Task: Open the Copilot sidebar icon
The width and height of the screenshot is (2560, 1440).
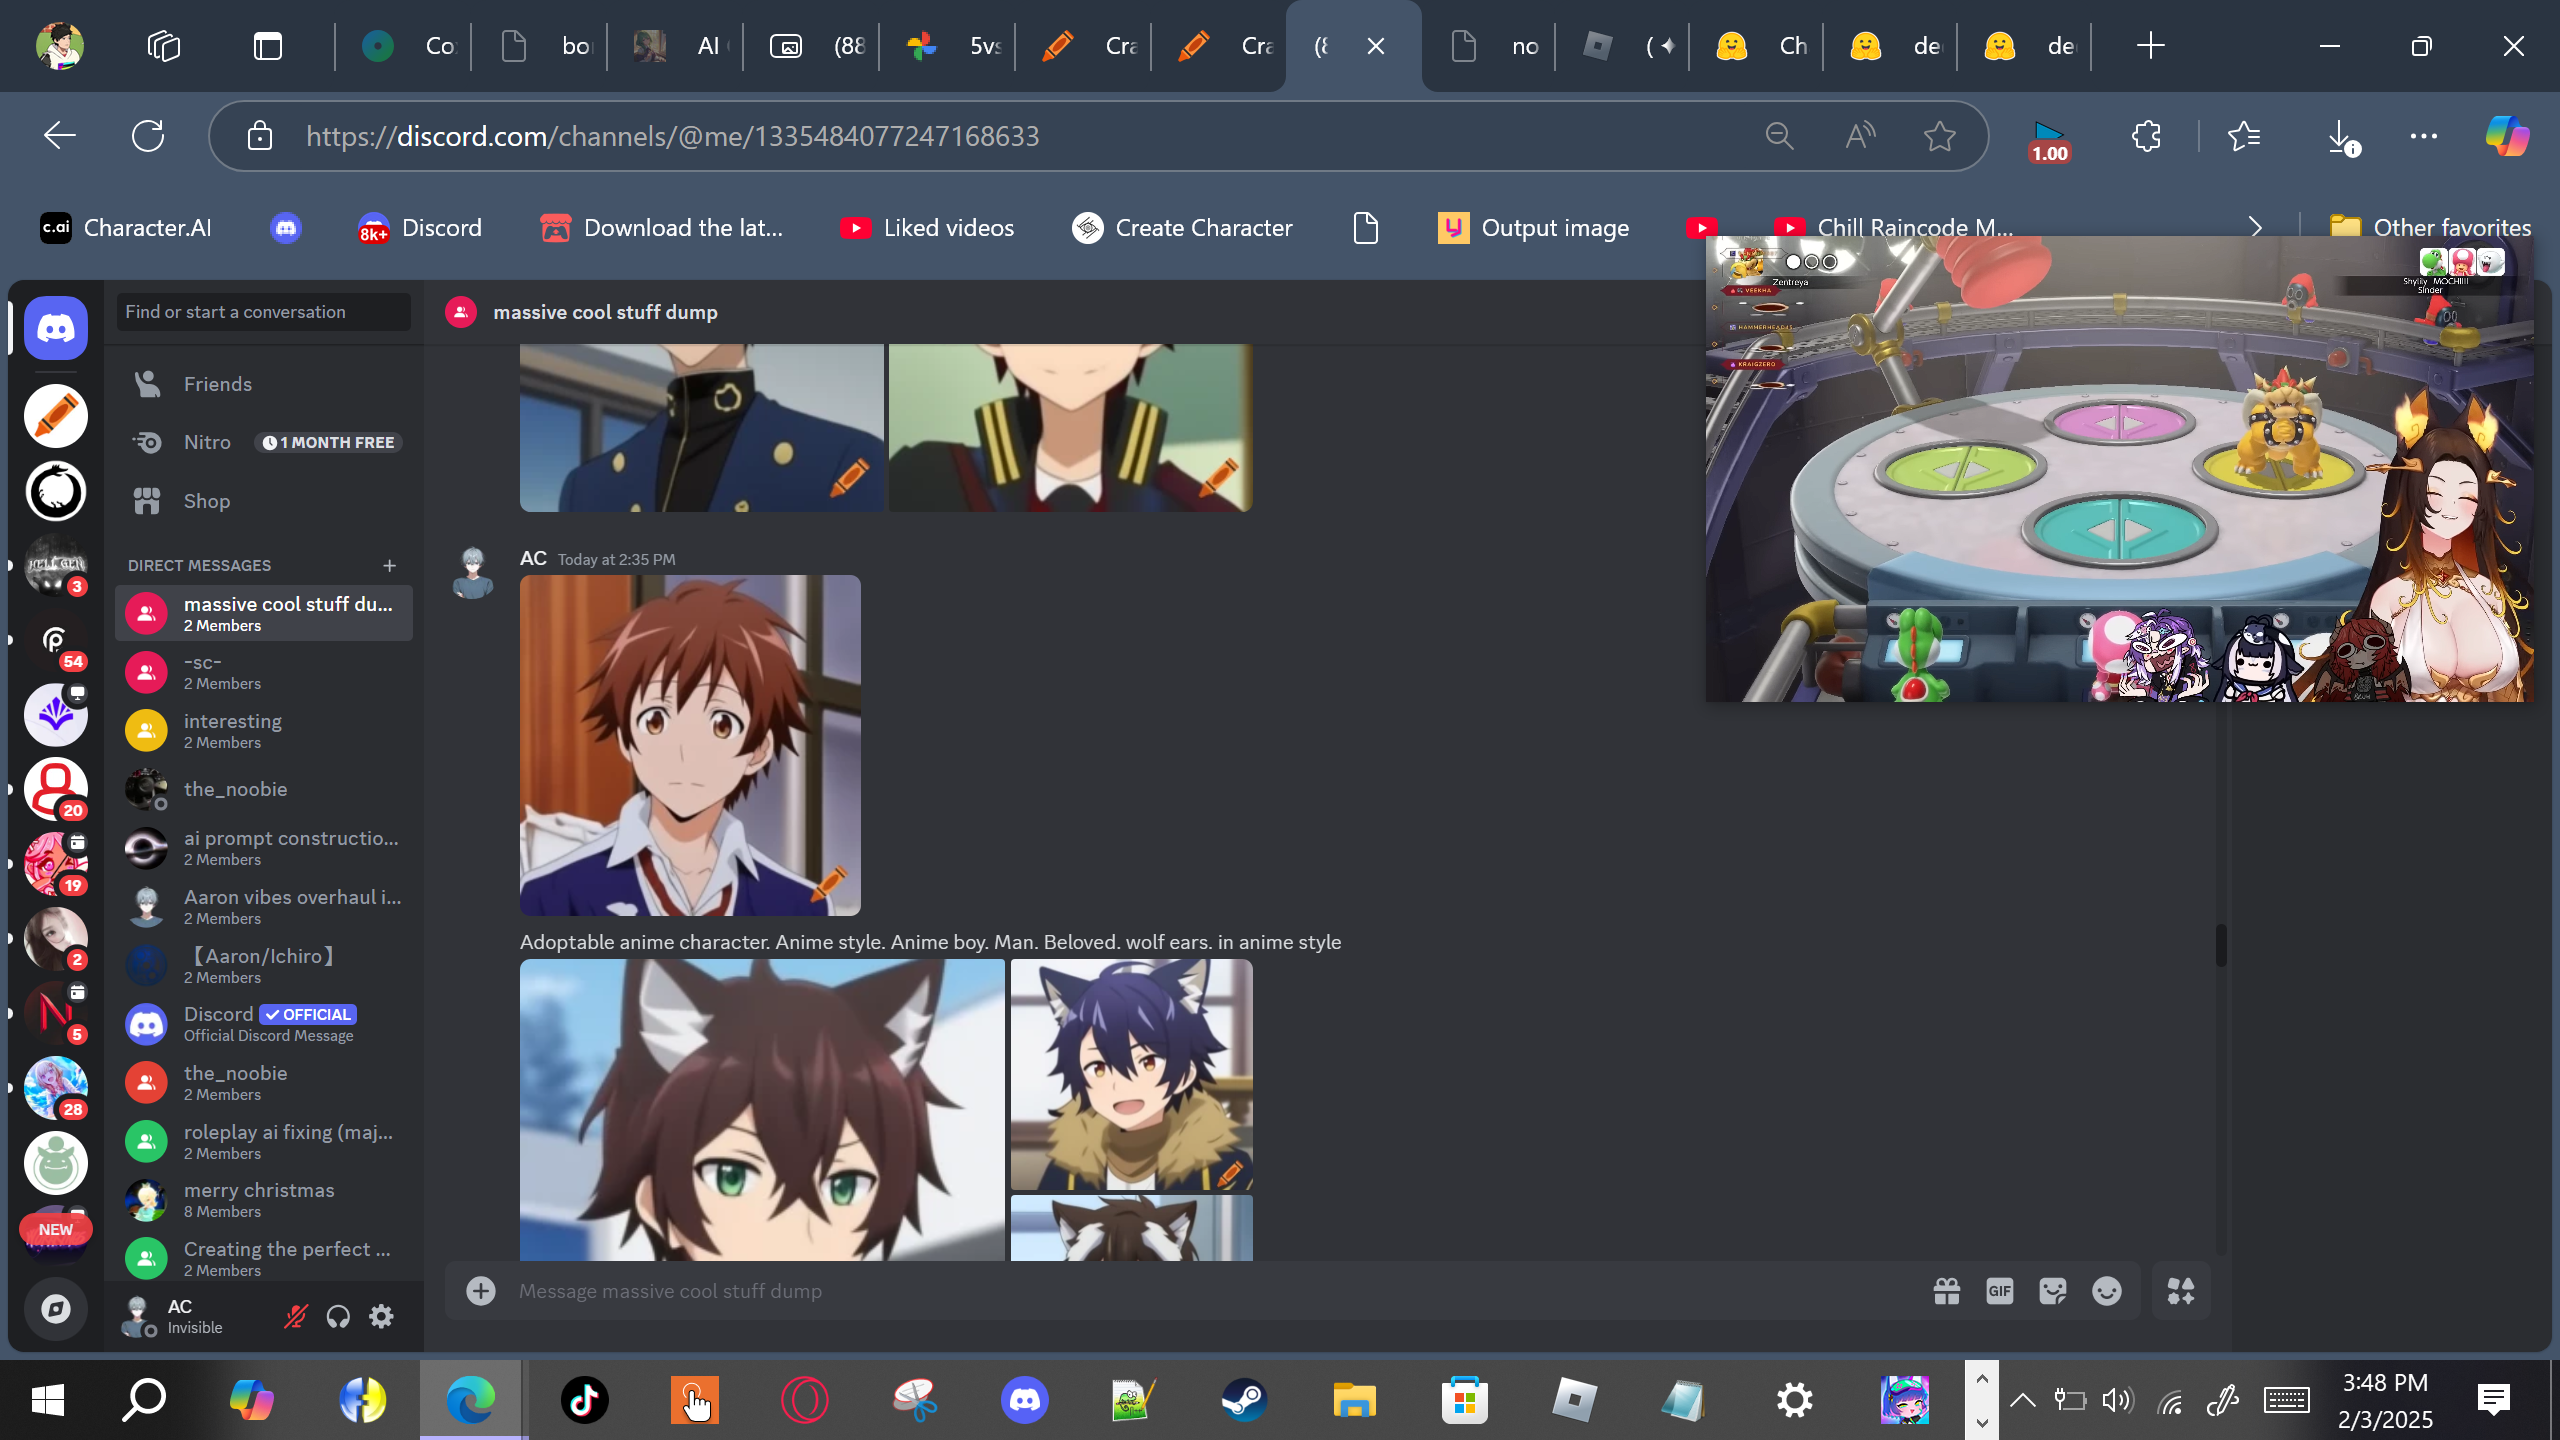Action: click(2508, 136)
